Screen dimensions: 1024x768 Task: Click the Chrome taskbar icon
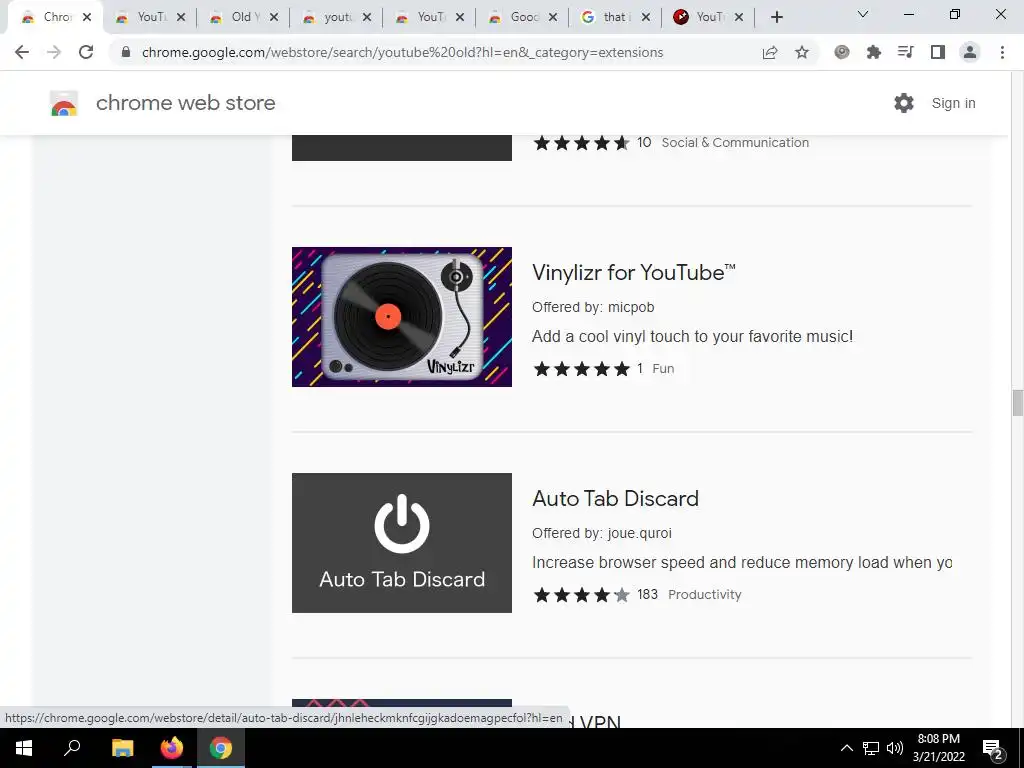click(x=221, y=748)
